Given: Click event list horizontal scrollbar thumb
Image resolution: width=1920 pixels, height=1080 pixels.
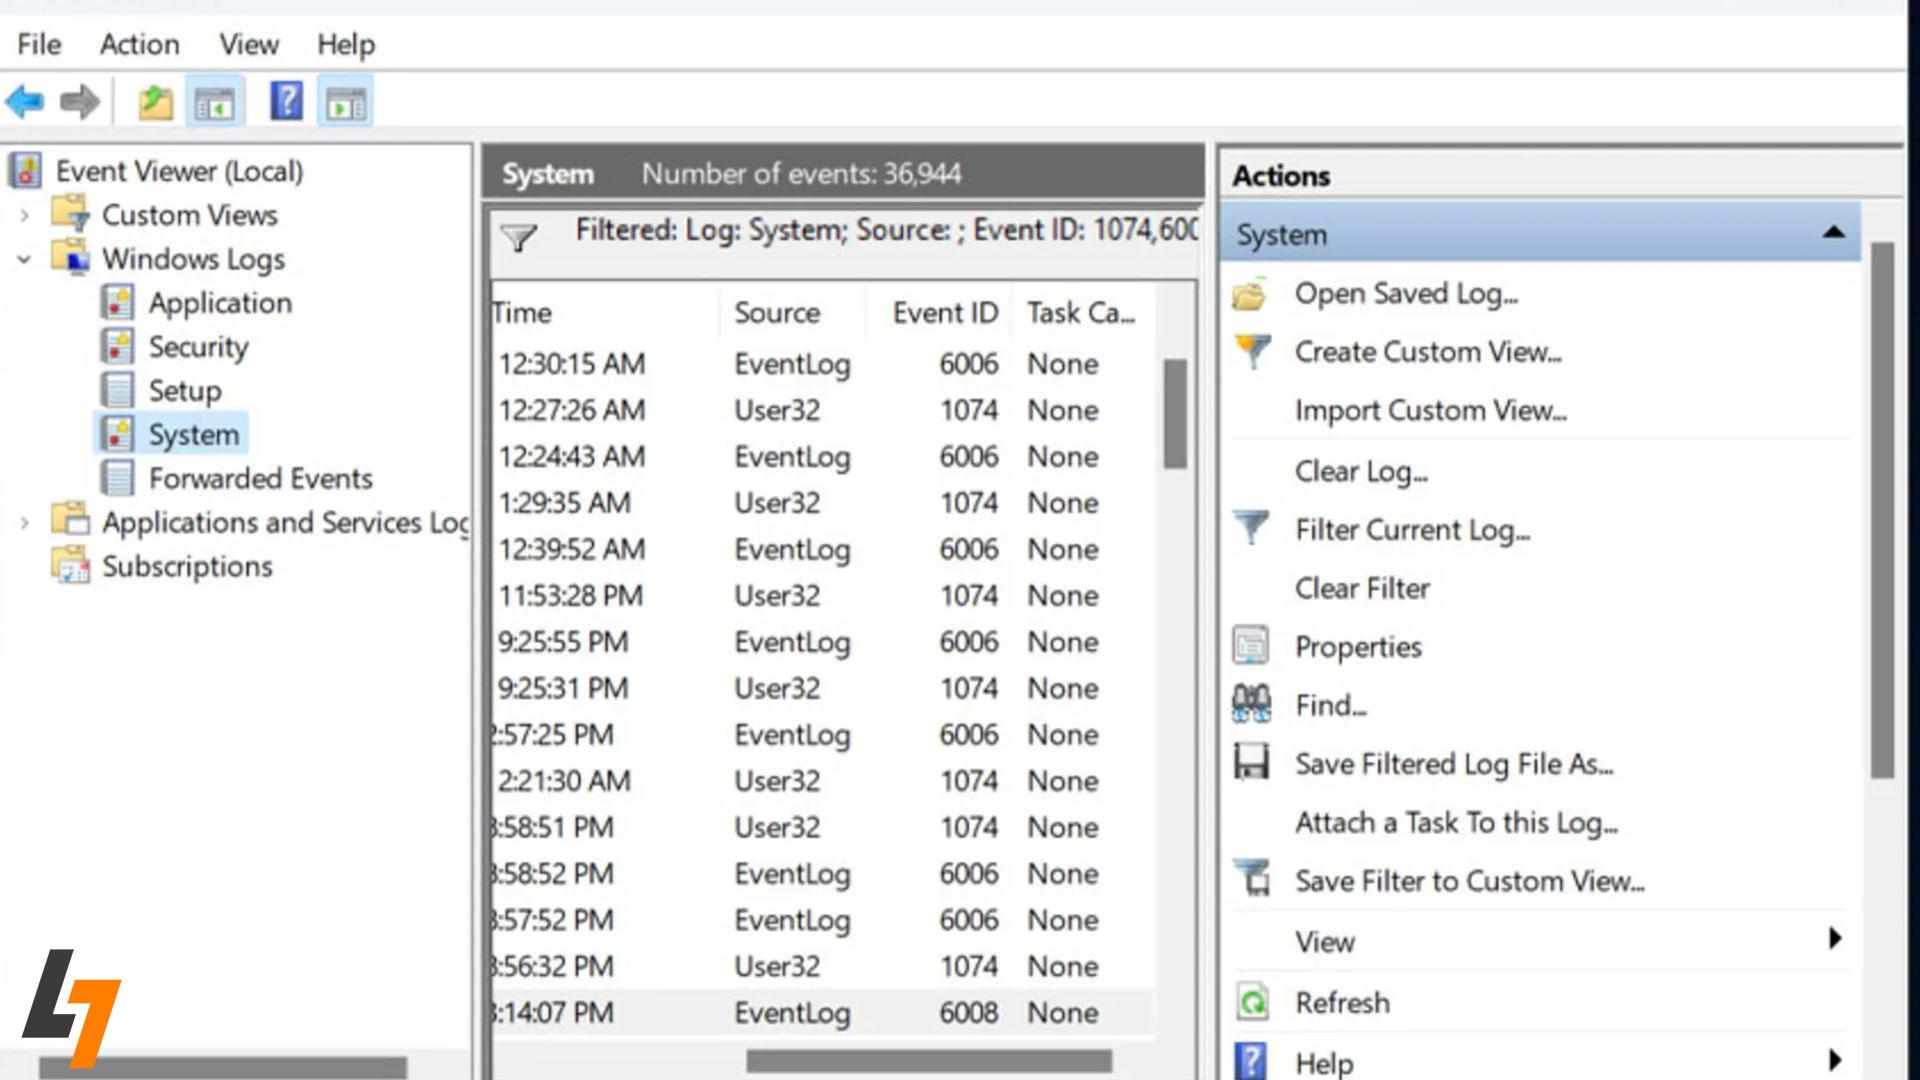Looking at the screenshot, I should [x=929, y=1061].
